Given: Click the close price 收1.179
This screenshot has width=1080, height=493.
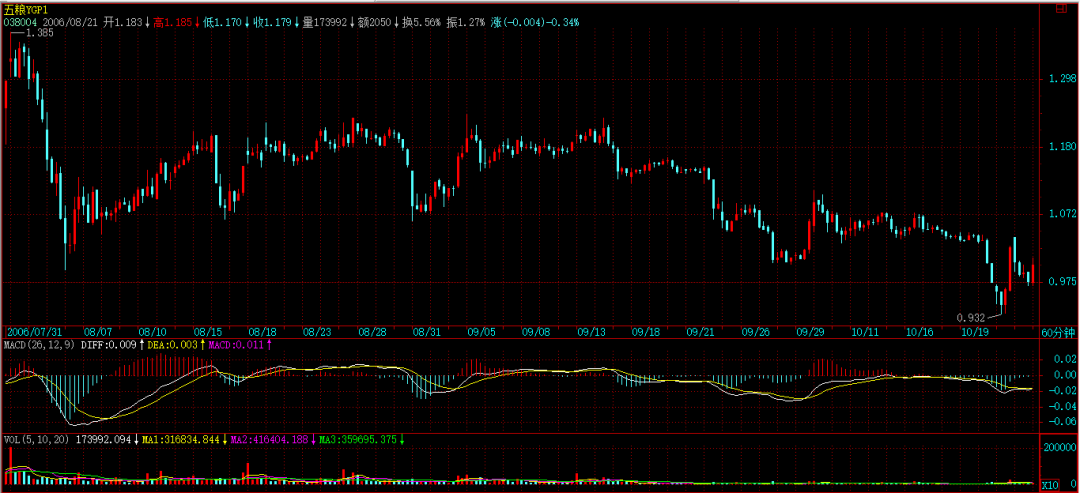Looking at the screenshot, I should 273,23.
